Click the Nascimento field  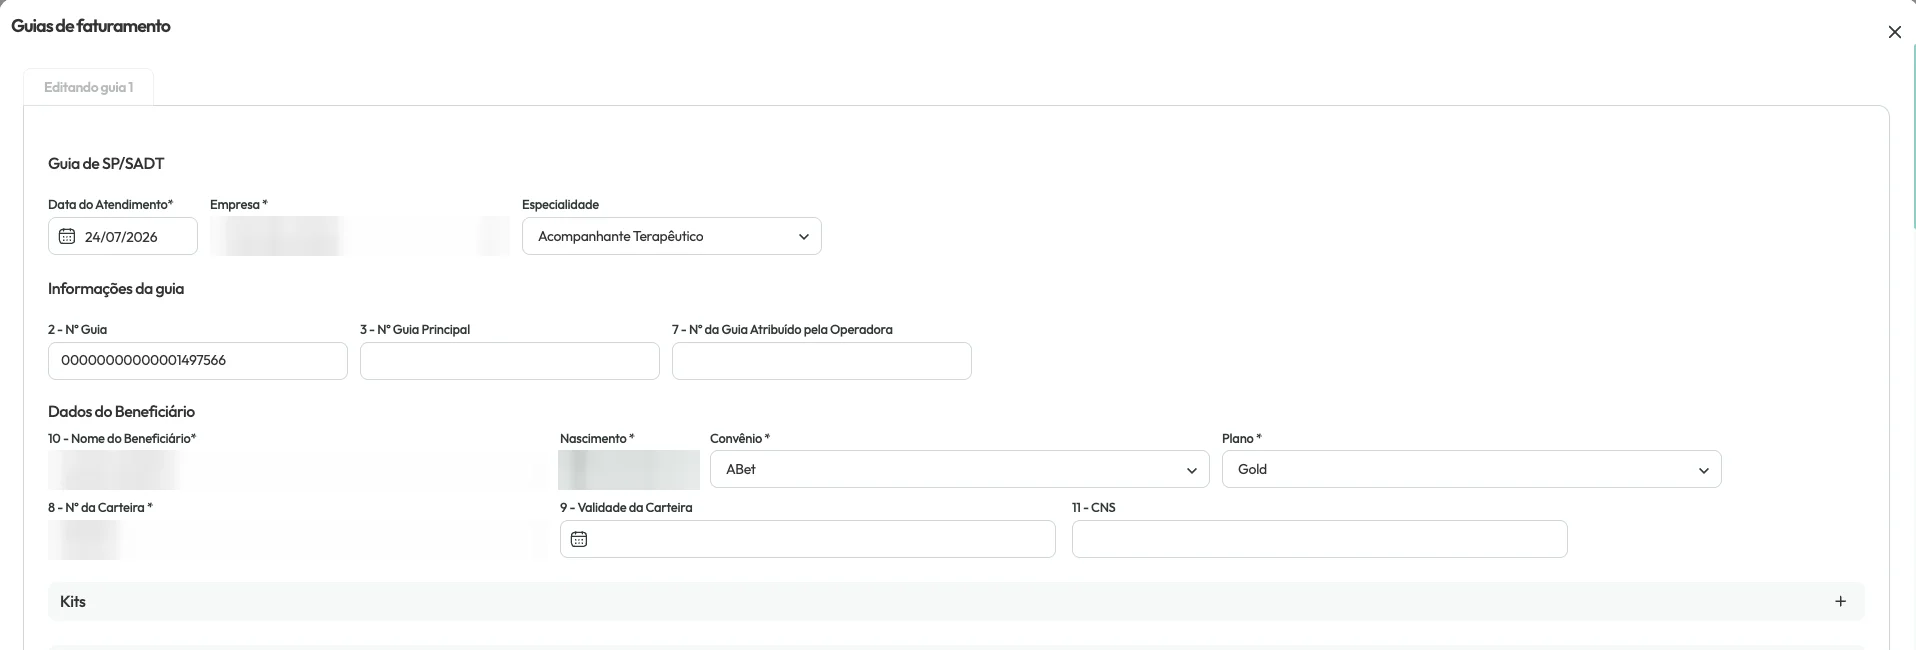(629, 470)
